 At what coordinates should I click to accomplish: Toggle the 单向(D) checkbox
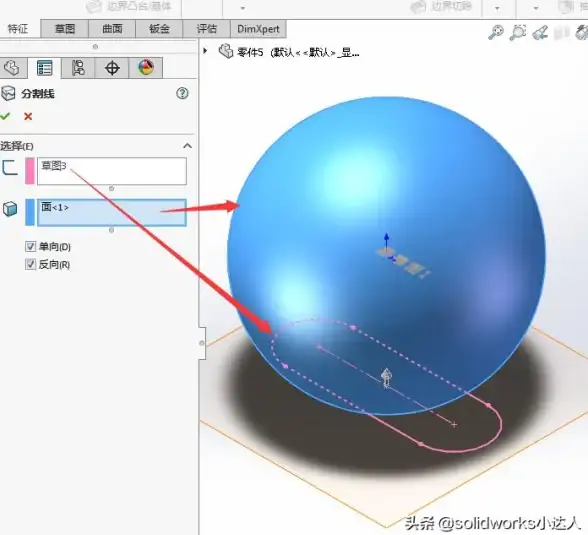tap(30, 246)
